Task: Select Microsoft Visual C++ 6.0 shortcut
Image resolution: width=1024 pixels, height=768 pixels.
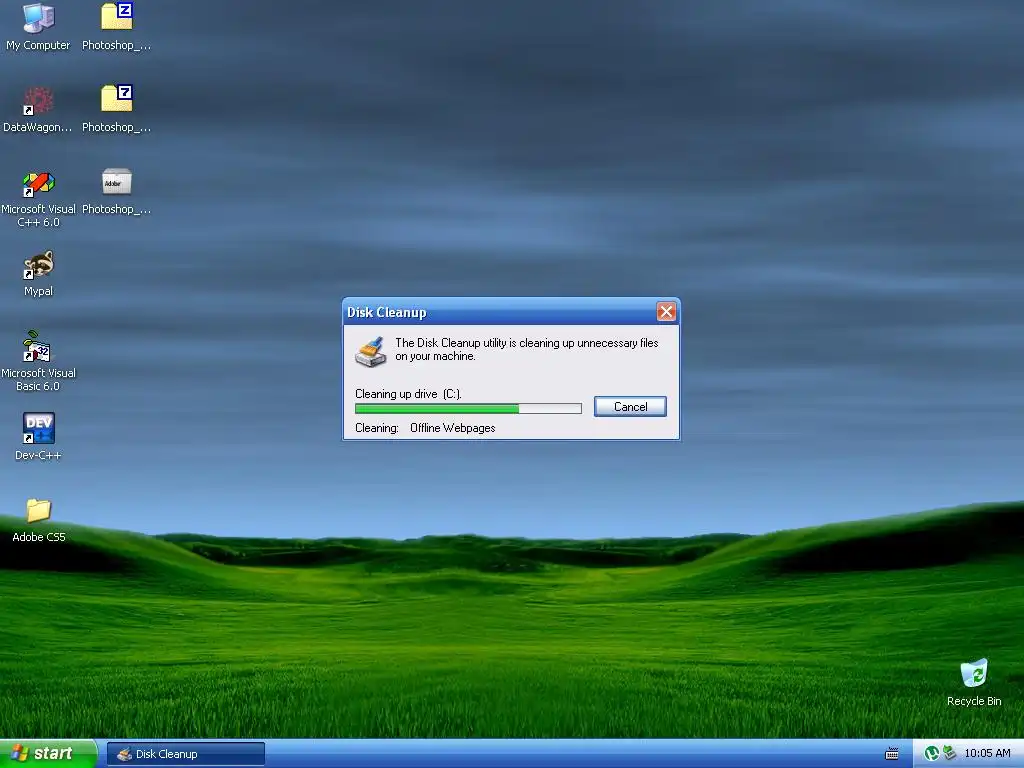Action: click(38, 199)
